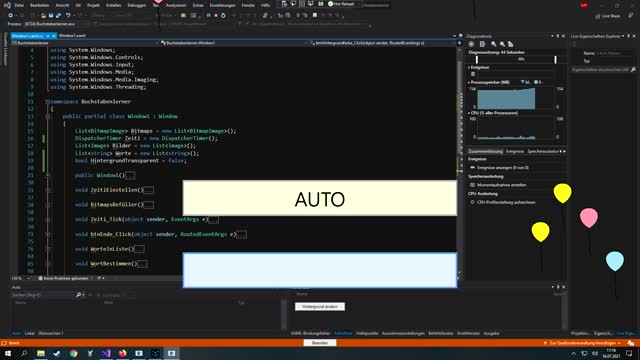This screenshot has width=640, height=360.
Task: Click Ereignisse anzeigen link
Action: tap(502, 168)
